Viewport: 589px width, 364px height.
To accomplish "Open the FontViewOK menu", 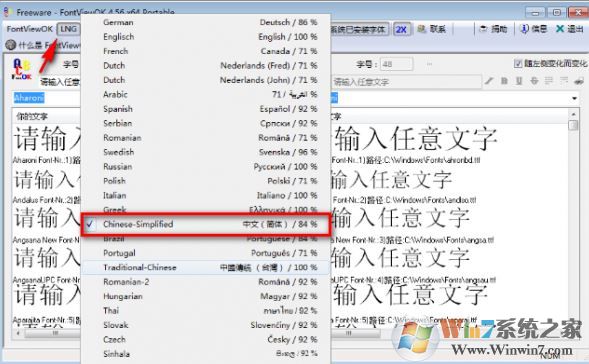I will click(x=30, y=29).
